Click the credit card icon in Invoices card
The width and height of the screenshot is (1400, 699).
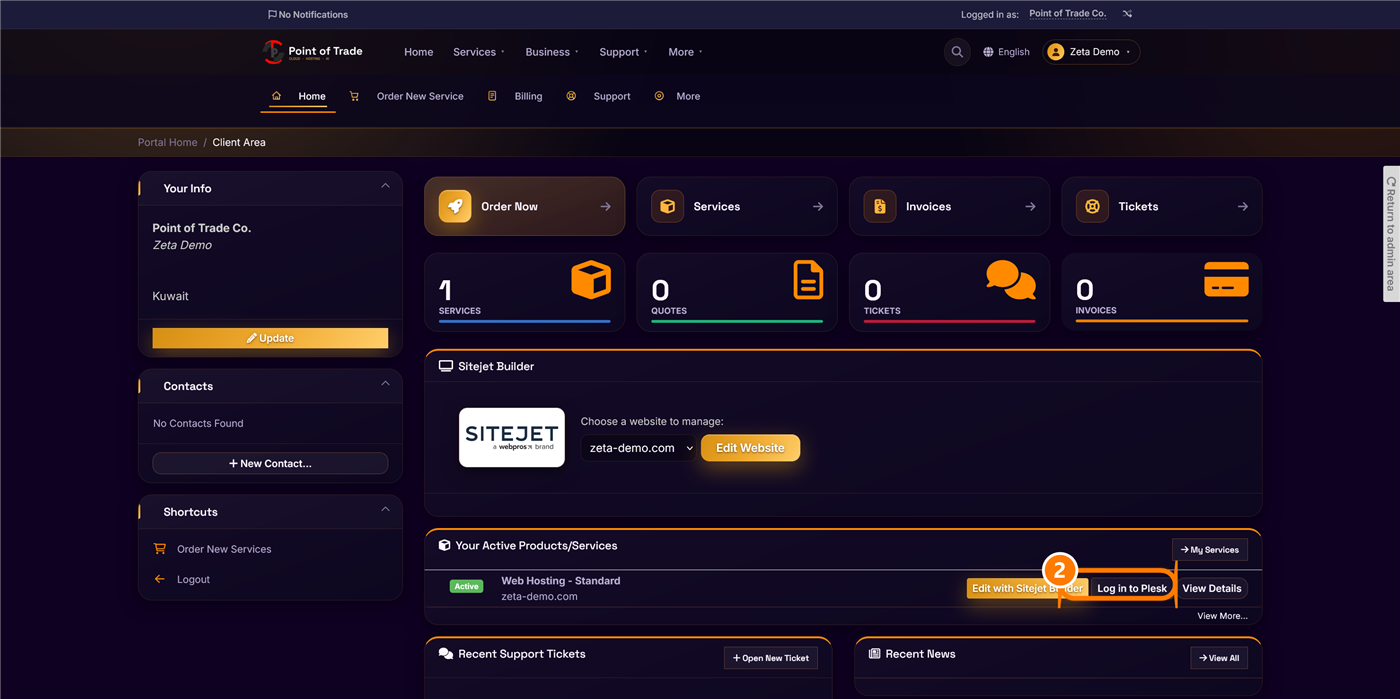tap(1226, 279)
